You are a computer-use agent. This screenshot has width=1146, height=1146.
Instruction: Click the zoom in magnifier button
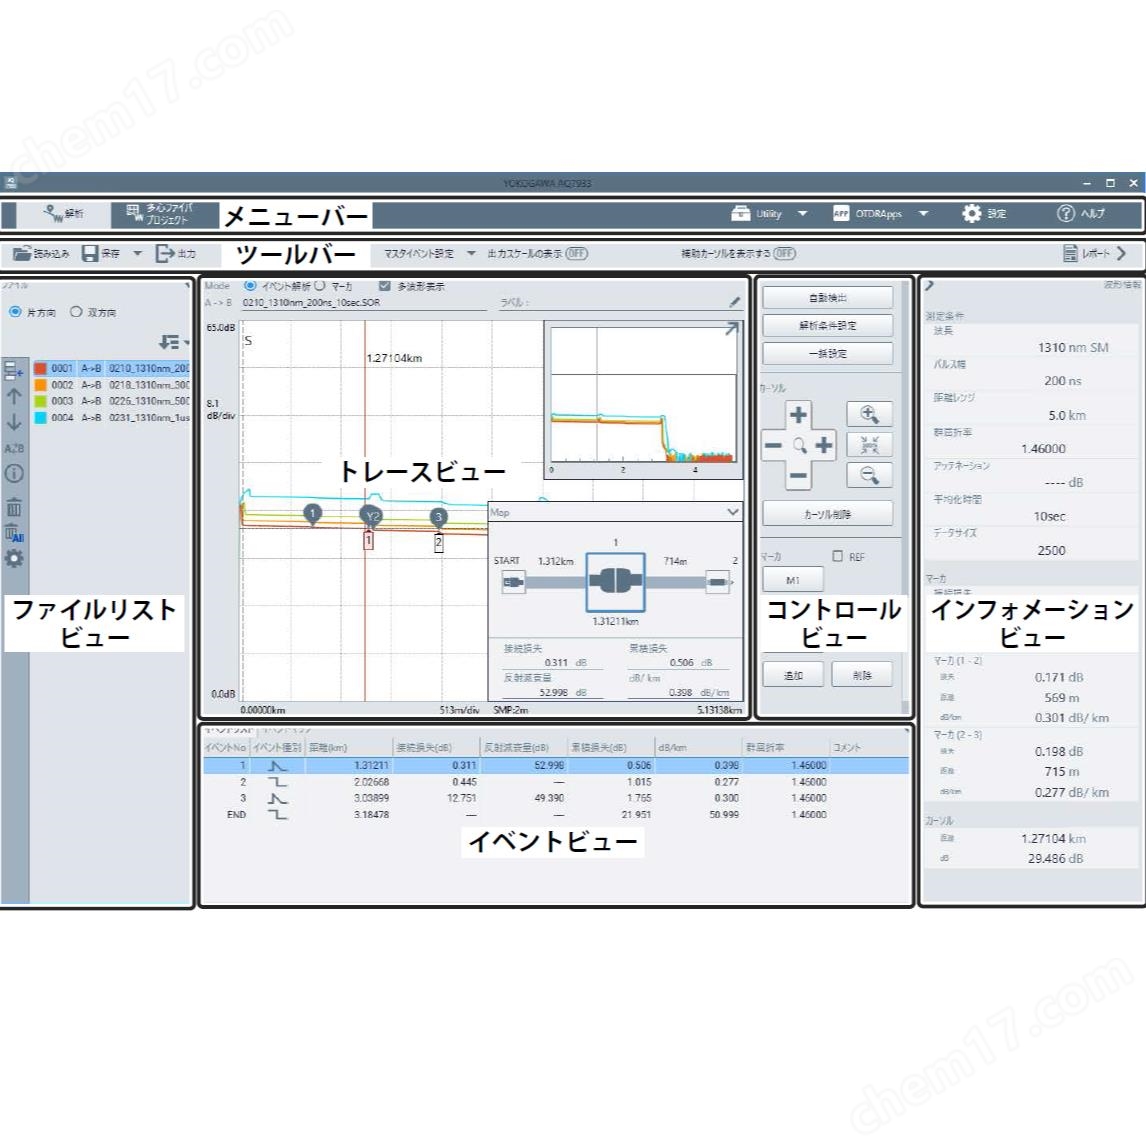[869, 414]
